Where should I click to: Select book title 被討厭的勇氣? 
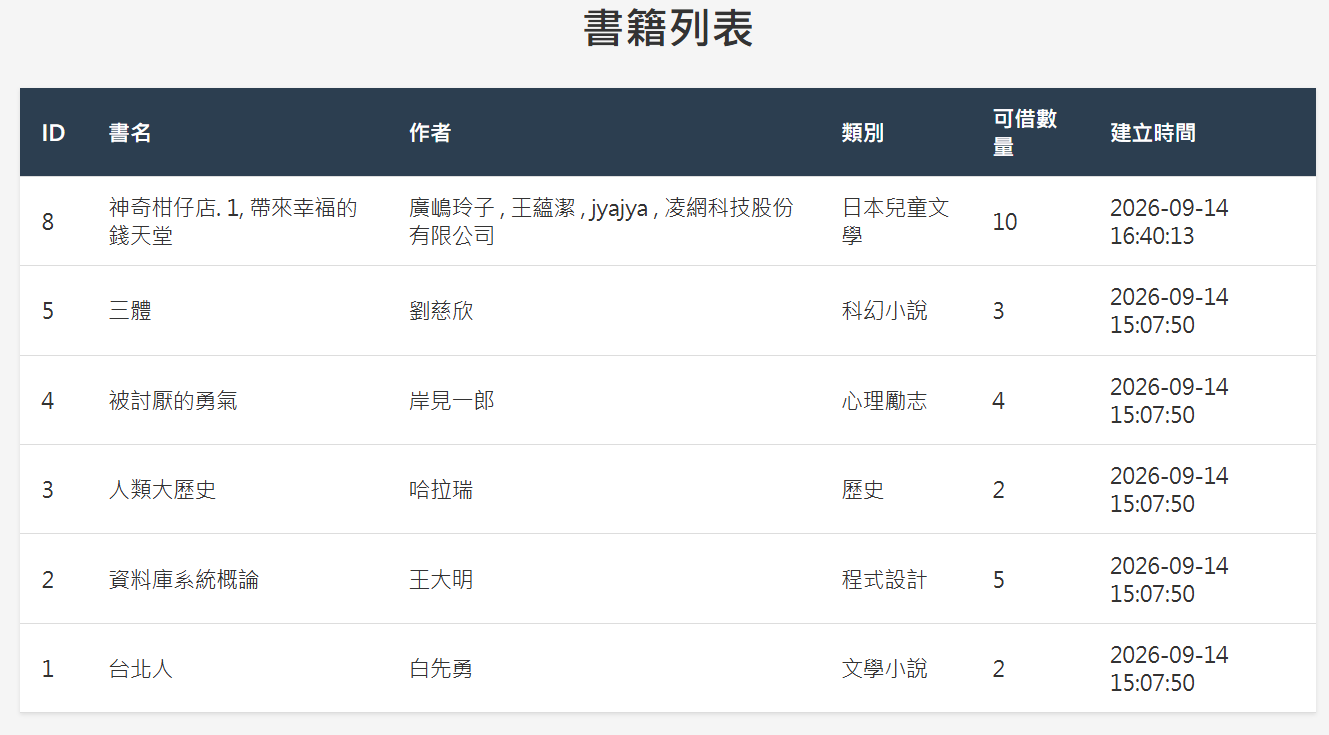pos(173,401)
